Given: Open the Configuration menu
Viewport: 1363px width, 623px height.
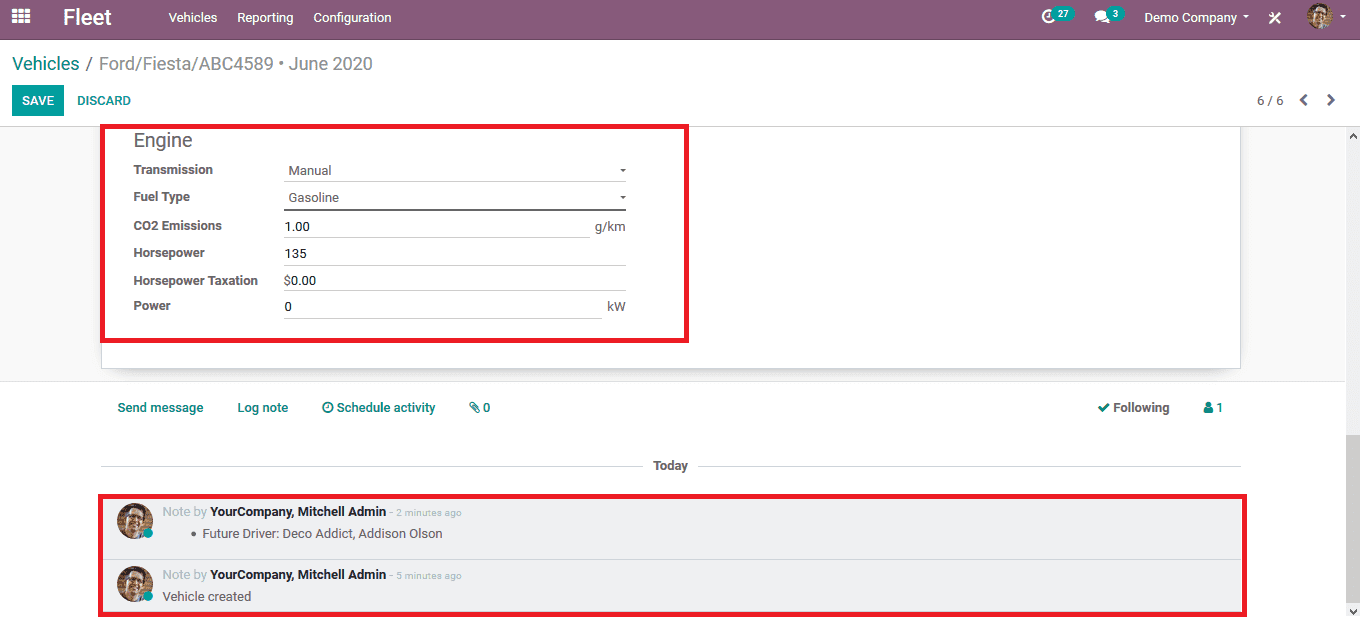Looking at the screenshot, I should coord(352,18).
